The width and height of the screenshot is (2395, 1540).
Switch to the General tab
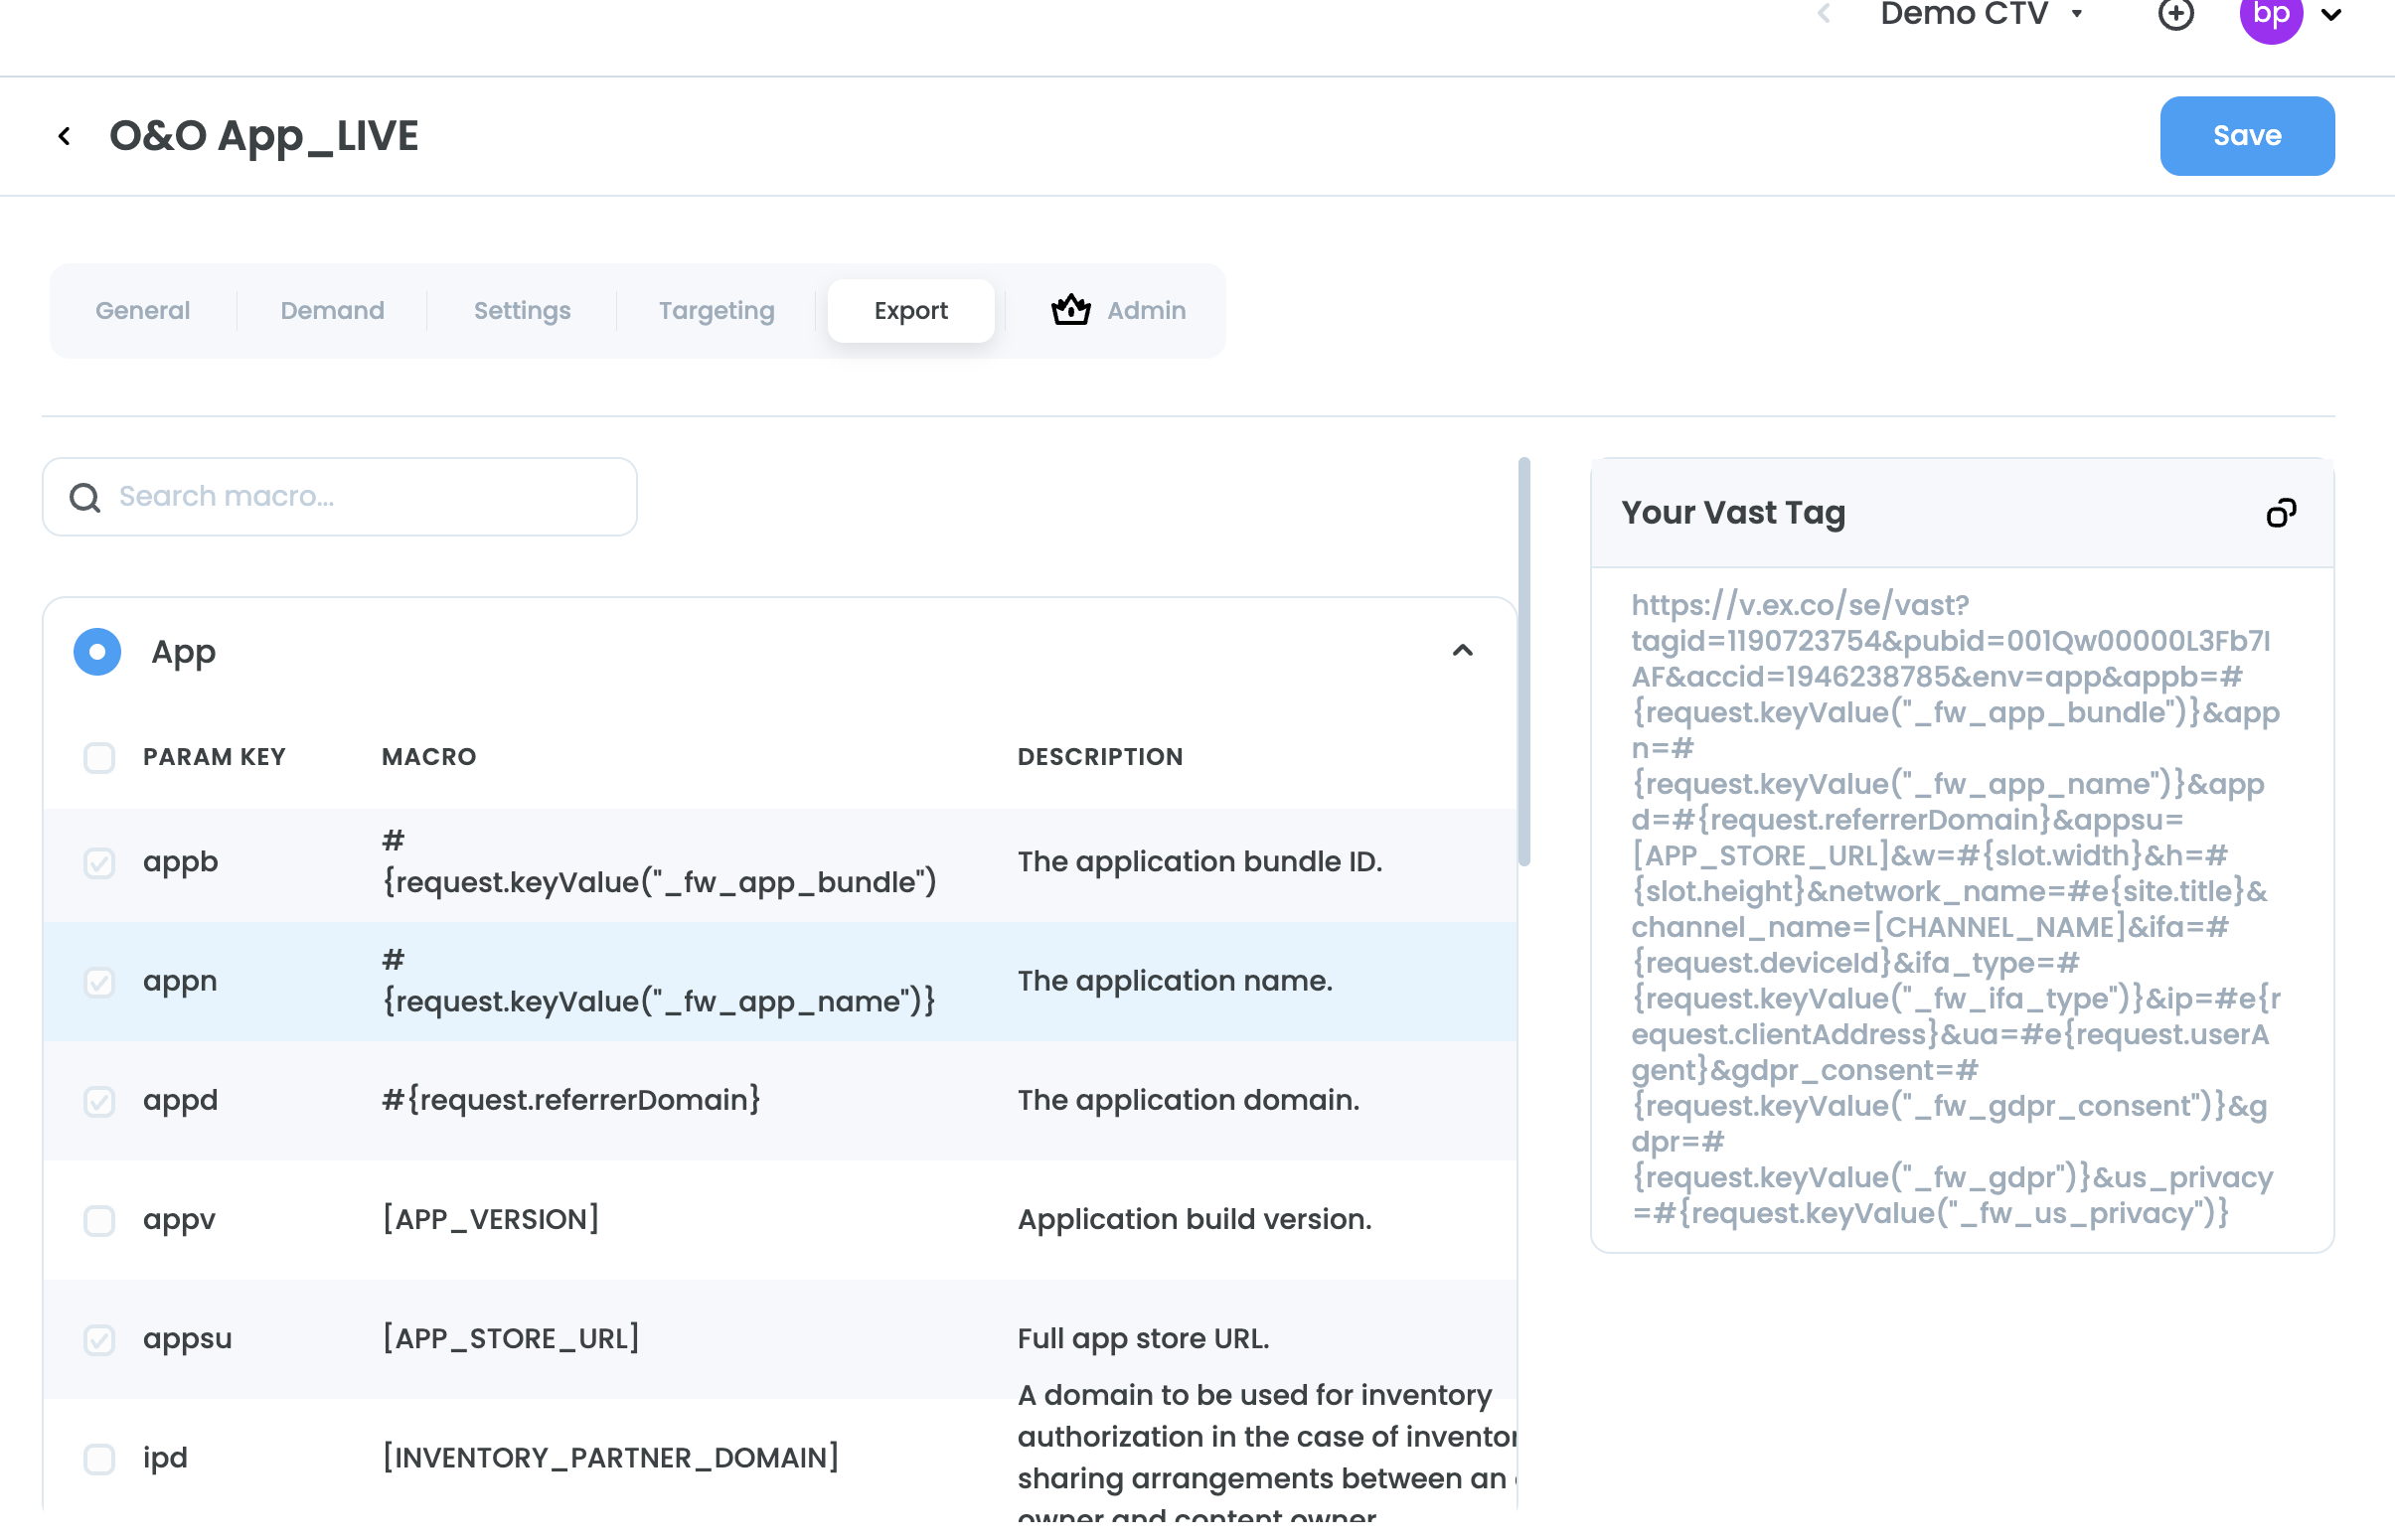[x=143, y=311]
